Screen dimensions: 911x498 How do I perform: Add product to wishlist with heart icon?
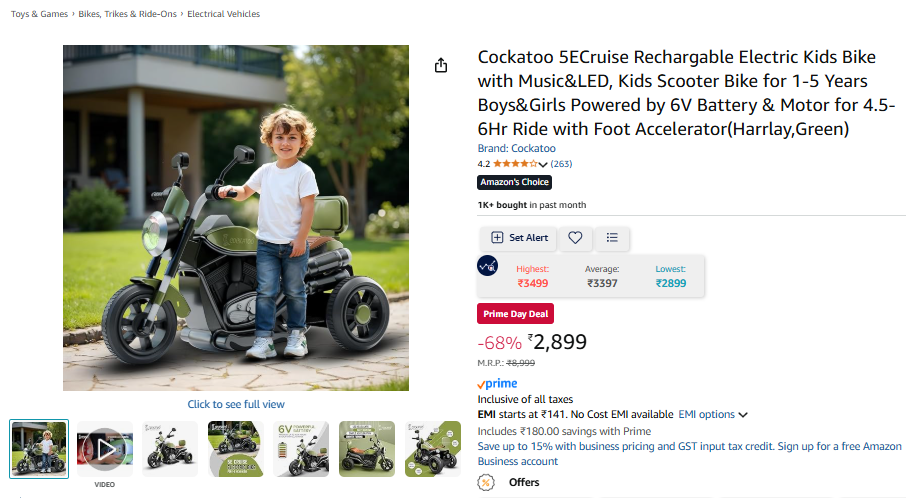[575, 238]
